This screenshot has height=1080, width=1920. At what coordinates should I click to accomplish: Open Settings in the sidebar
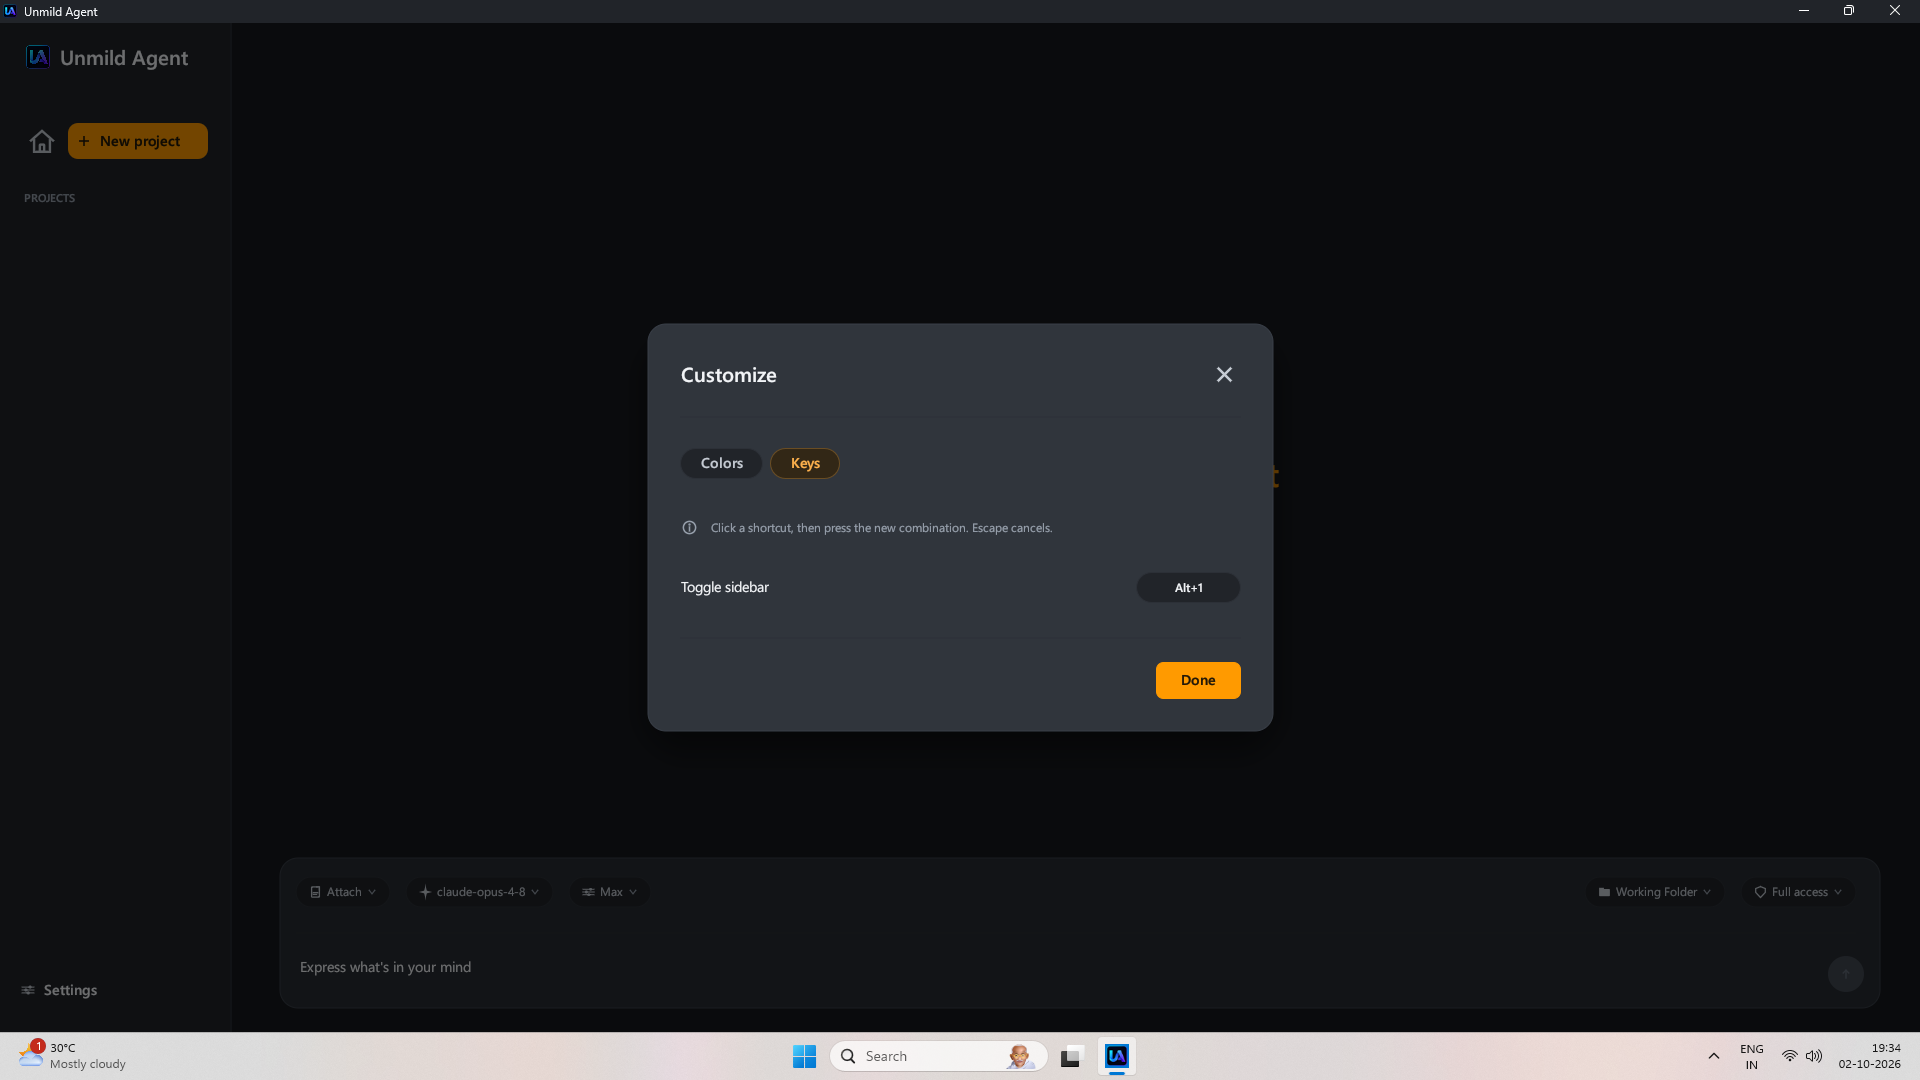[59, 990]
